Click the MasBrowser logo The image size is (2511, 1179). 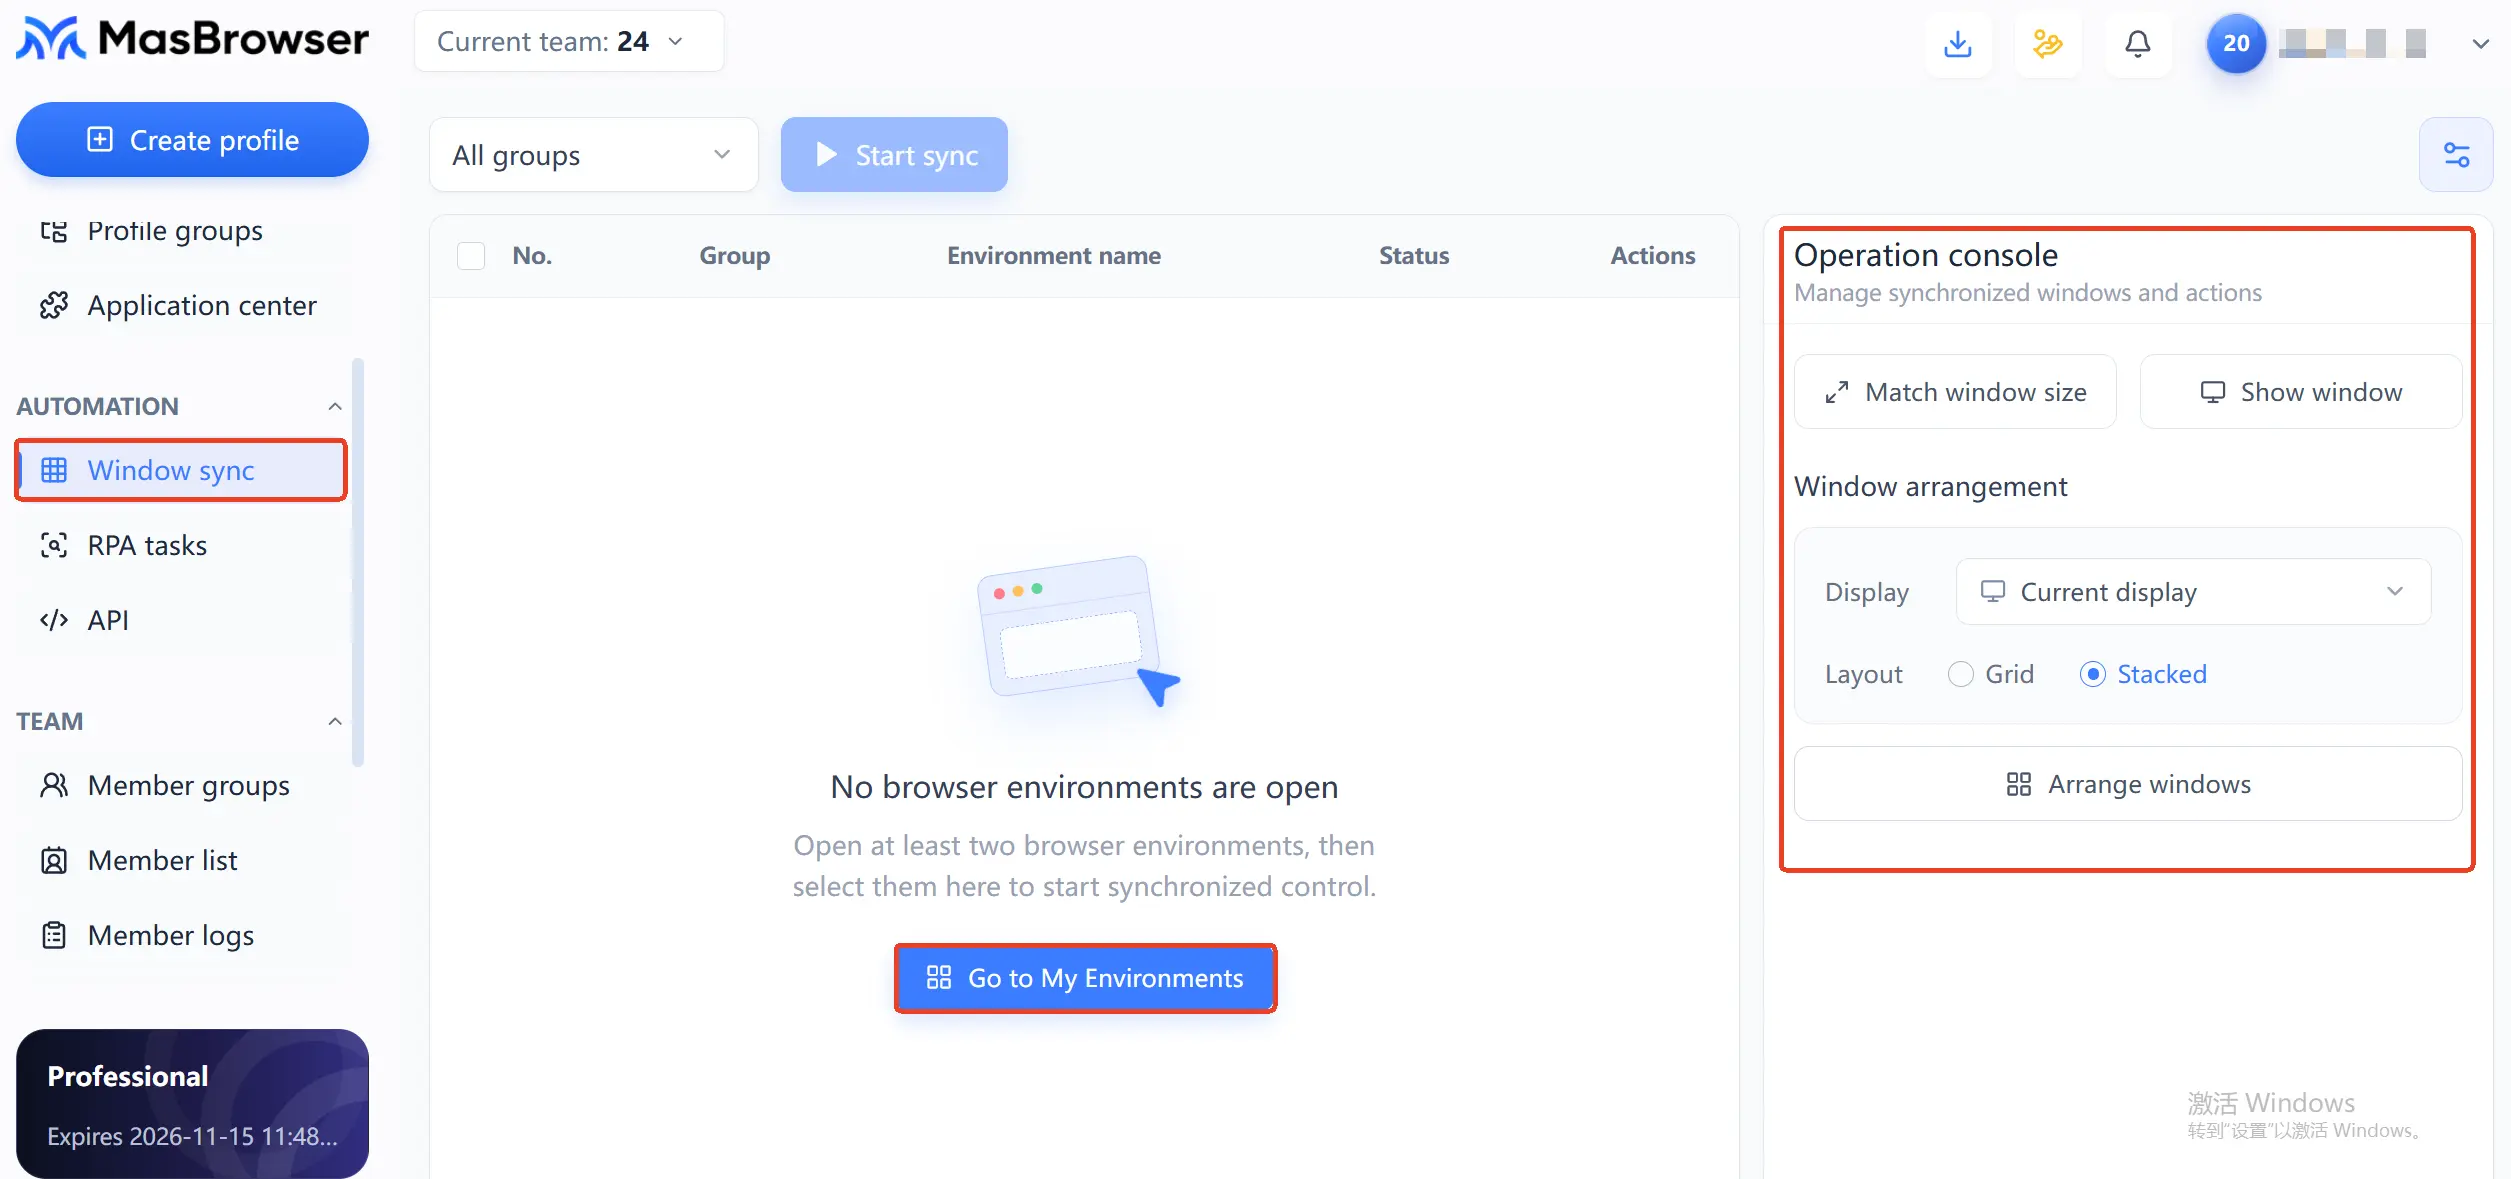click(193, 39)
